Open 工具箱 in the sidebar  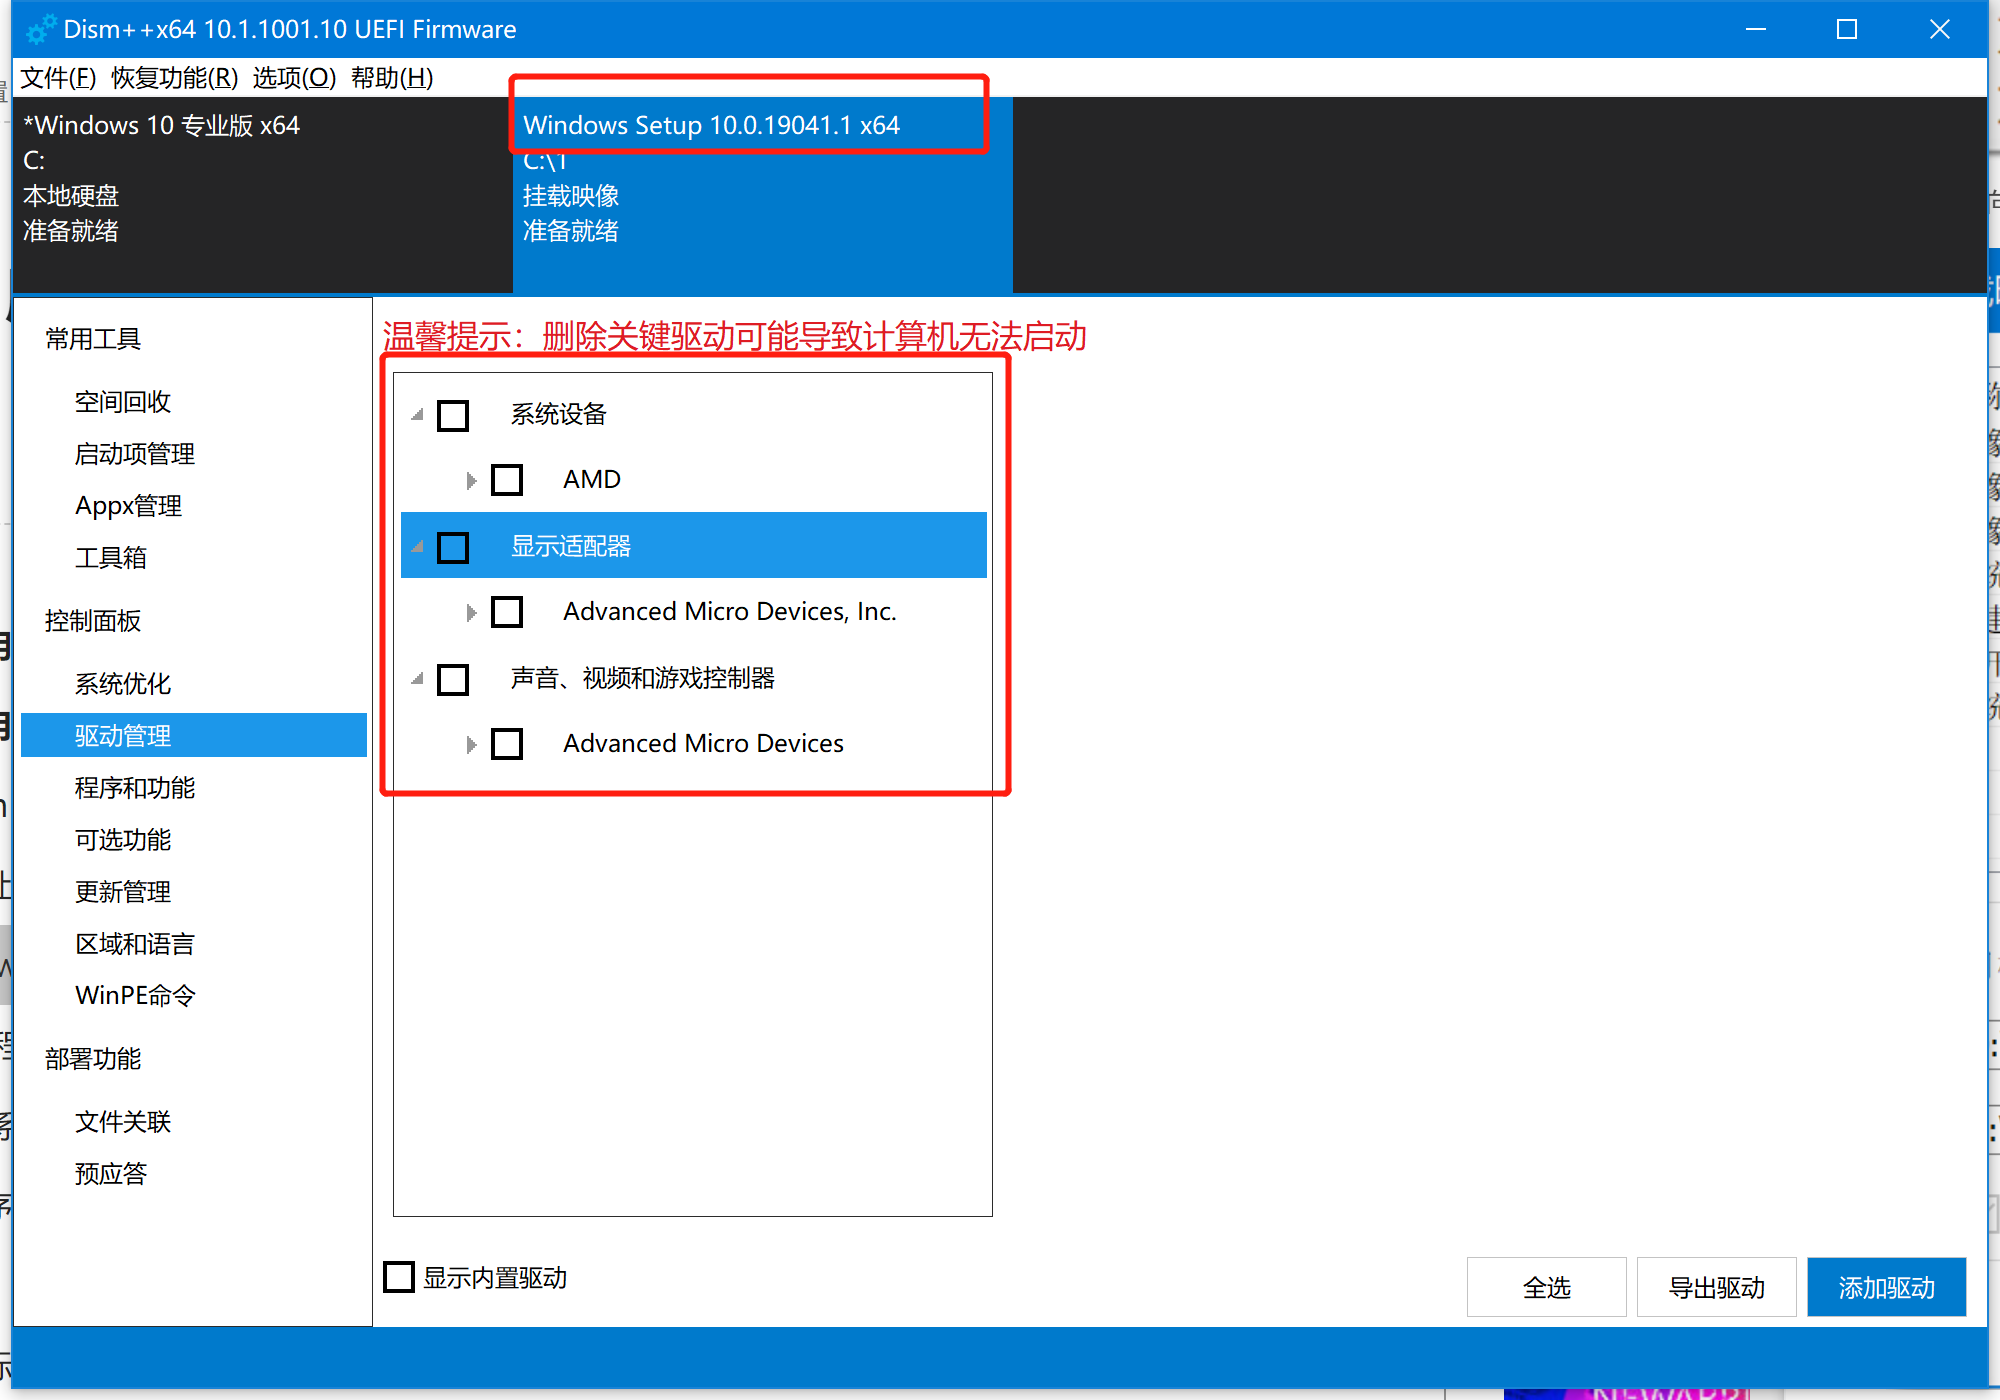(111, 558)
